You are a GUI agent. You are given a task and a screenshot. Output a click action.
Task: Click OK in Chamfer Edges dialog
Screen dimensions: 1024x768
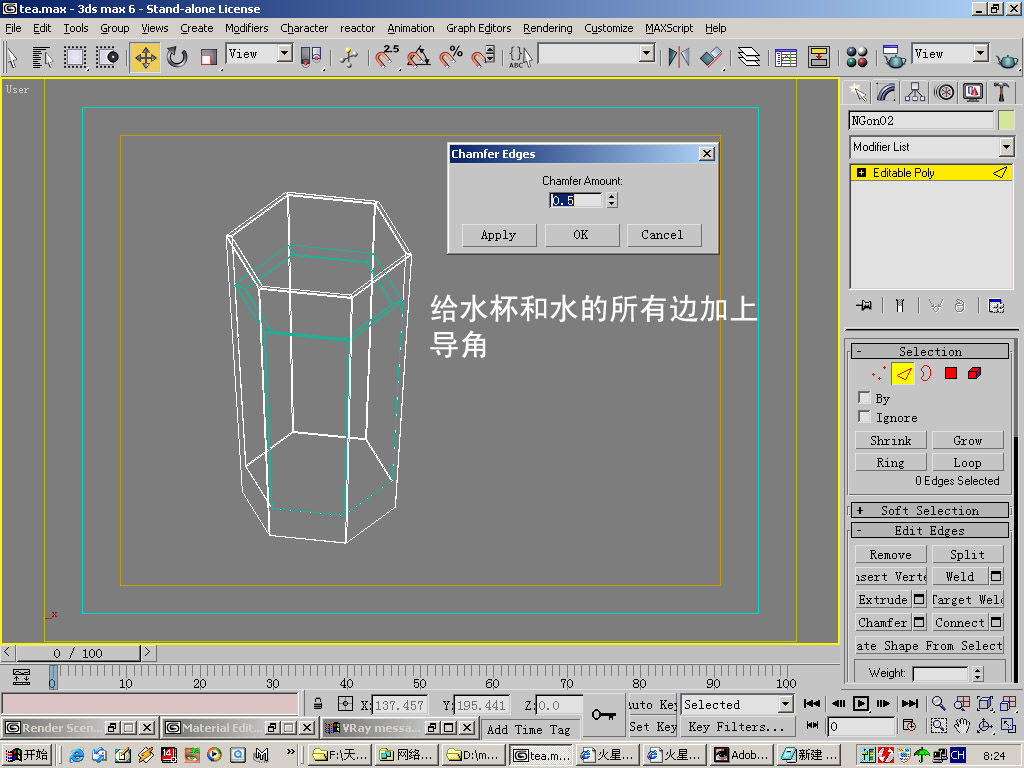click(581, 235)
